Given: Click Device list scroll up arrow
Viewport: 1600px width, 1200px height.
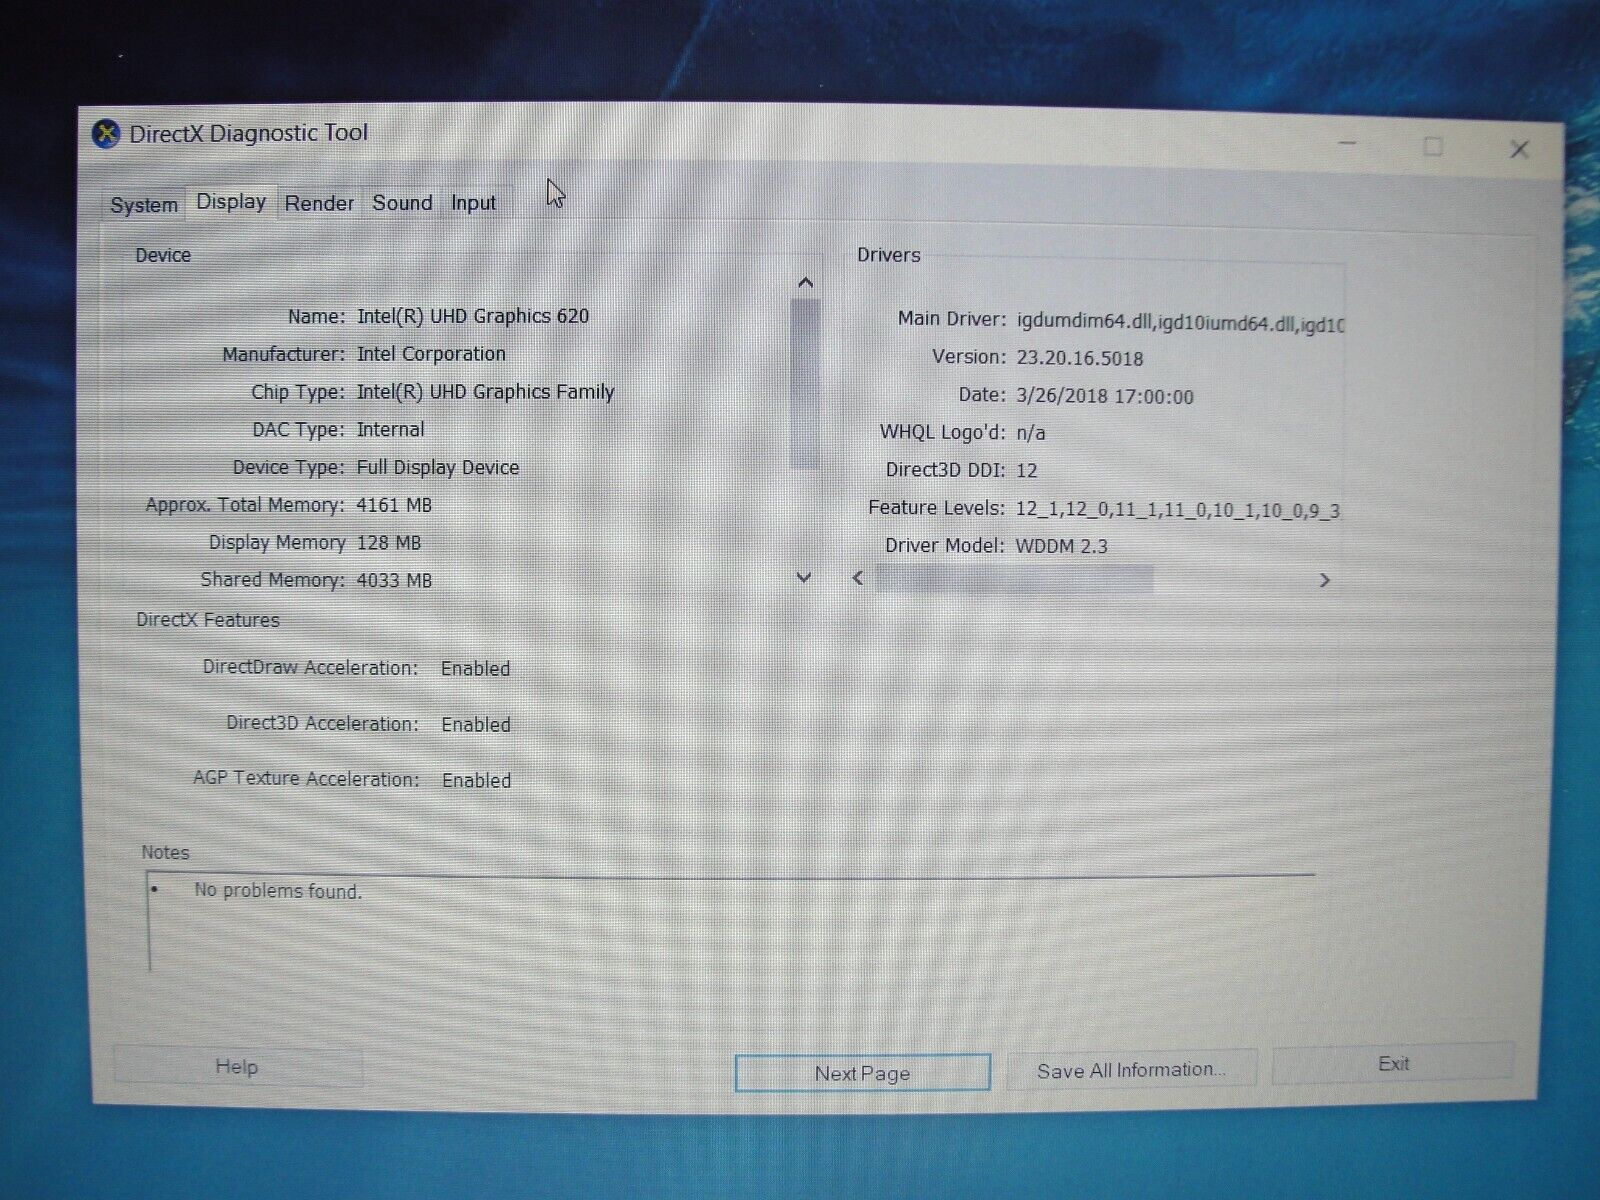Looking at the screenshot, I should [x=806, y=283].
